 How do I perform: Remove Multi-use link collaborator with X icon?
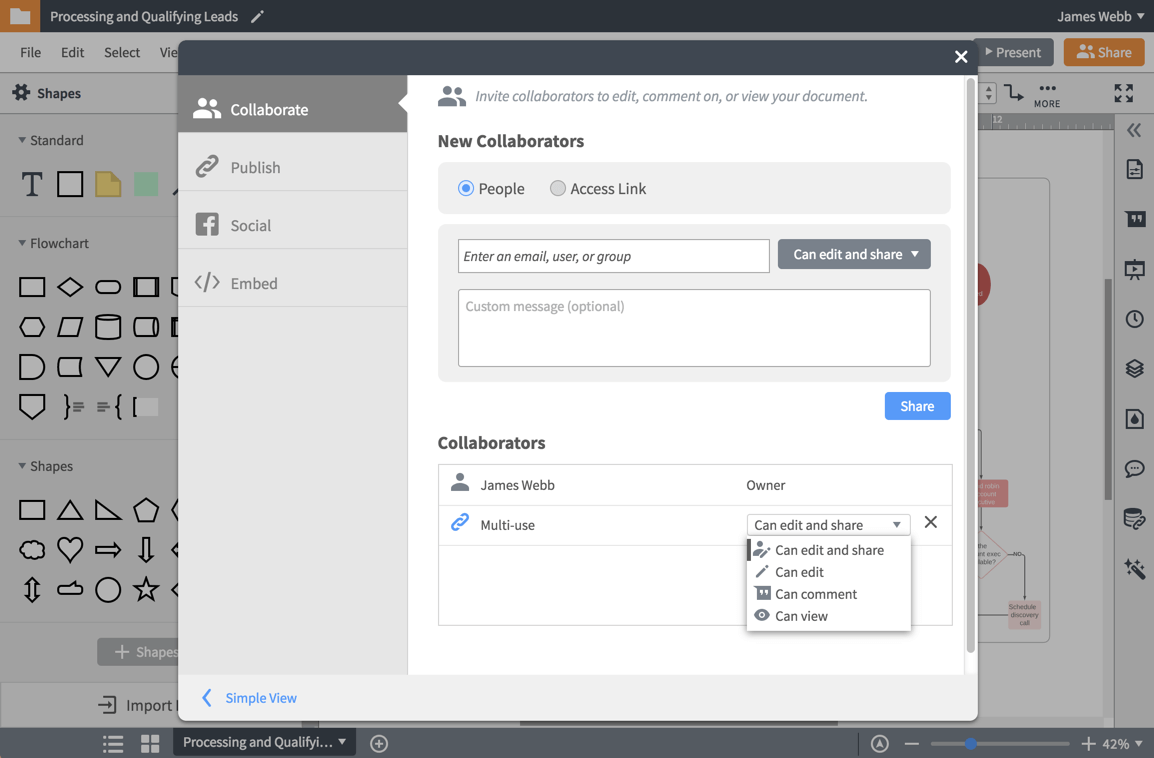(930, 522)
